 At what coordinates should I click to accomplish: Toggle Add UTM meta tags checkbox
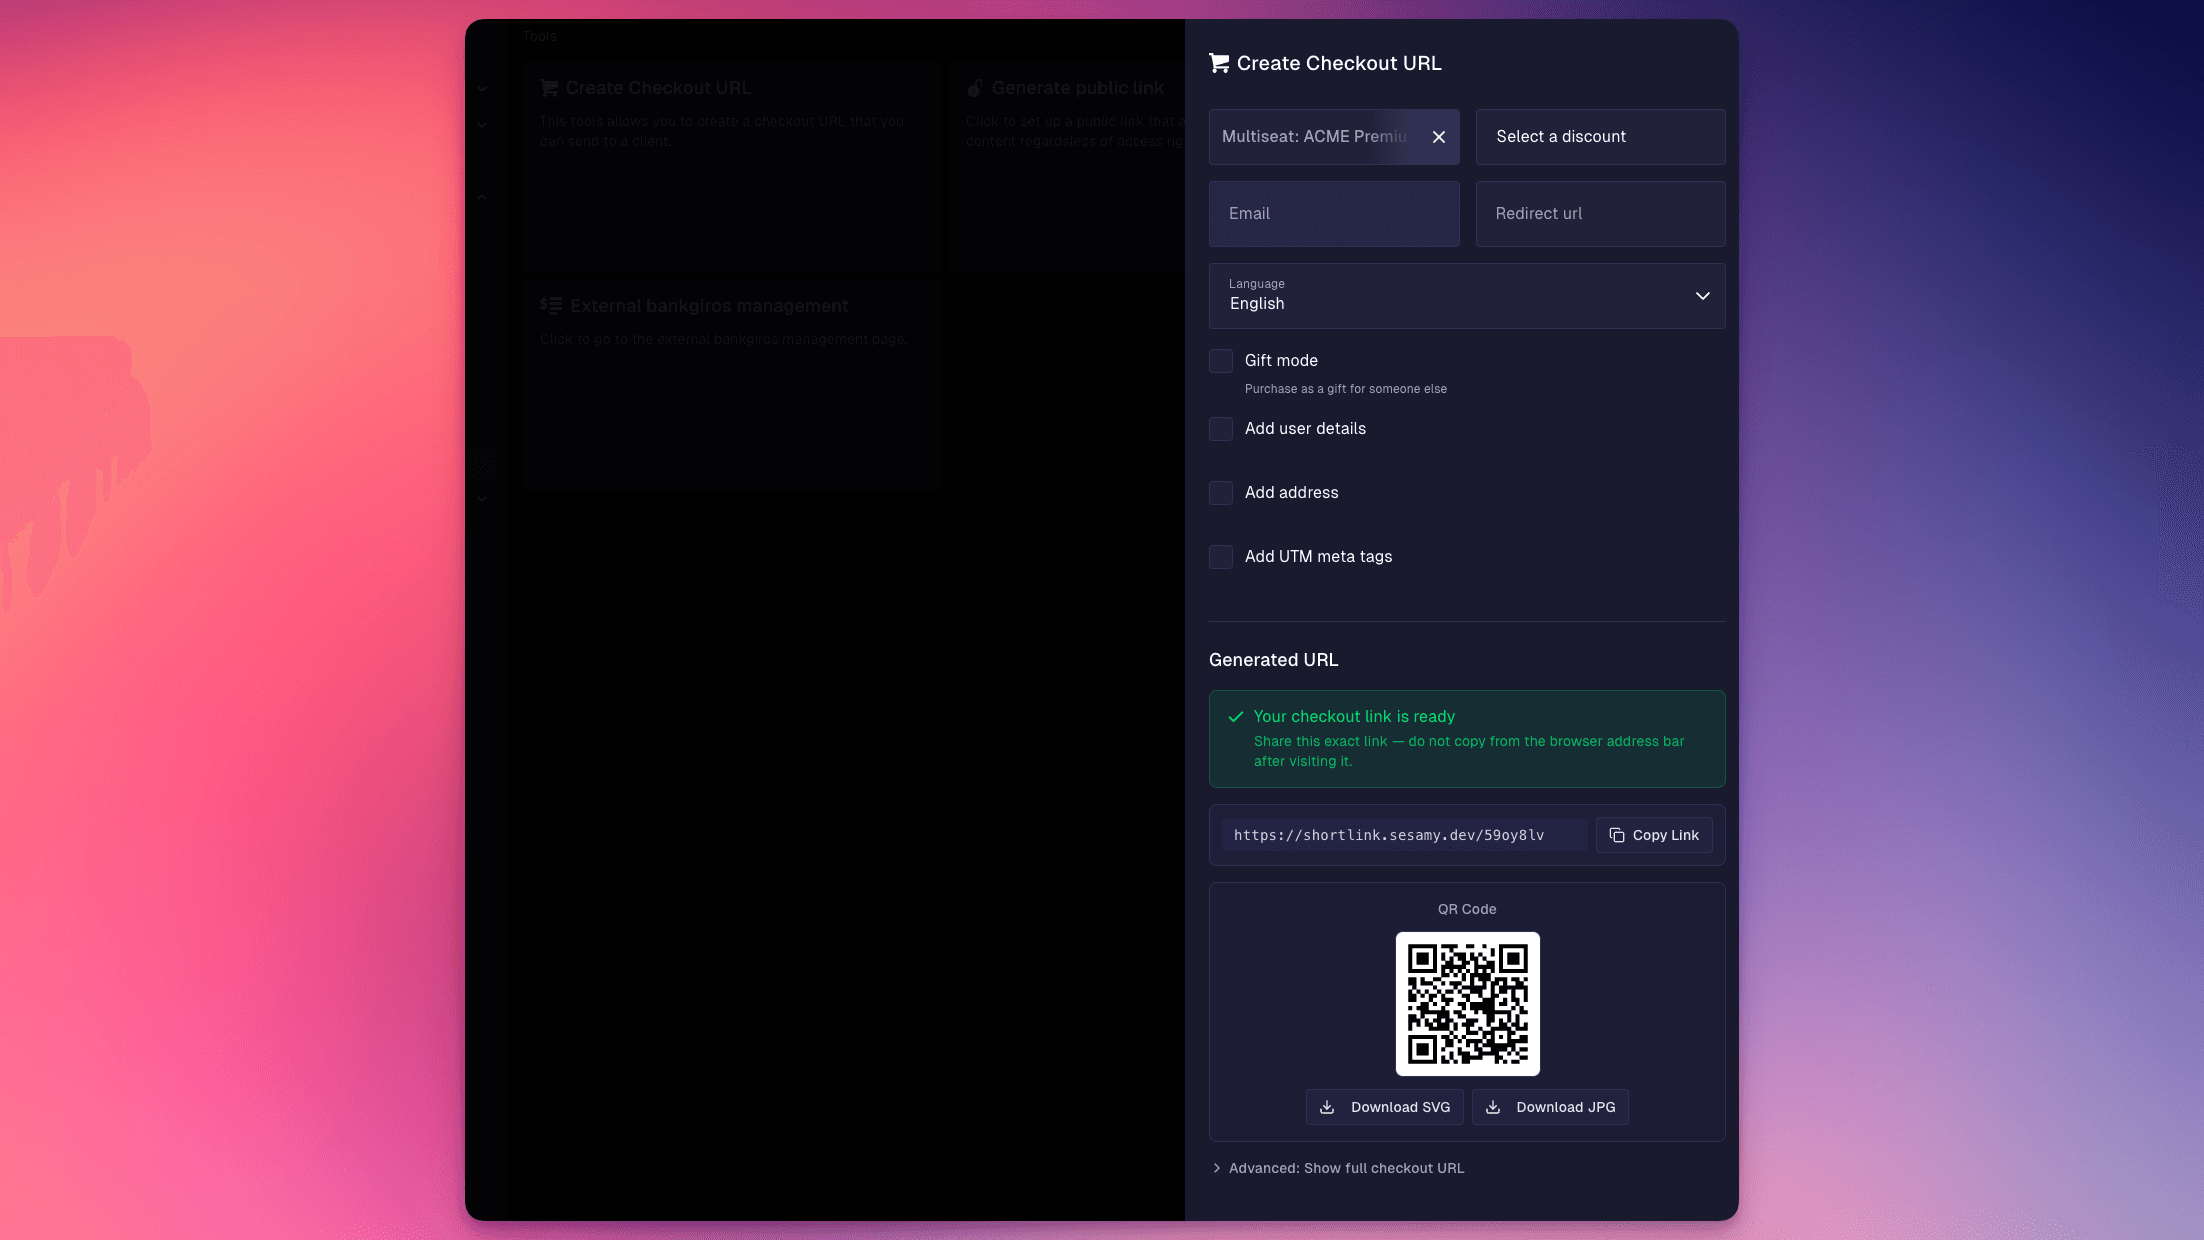click(1221, 557)
